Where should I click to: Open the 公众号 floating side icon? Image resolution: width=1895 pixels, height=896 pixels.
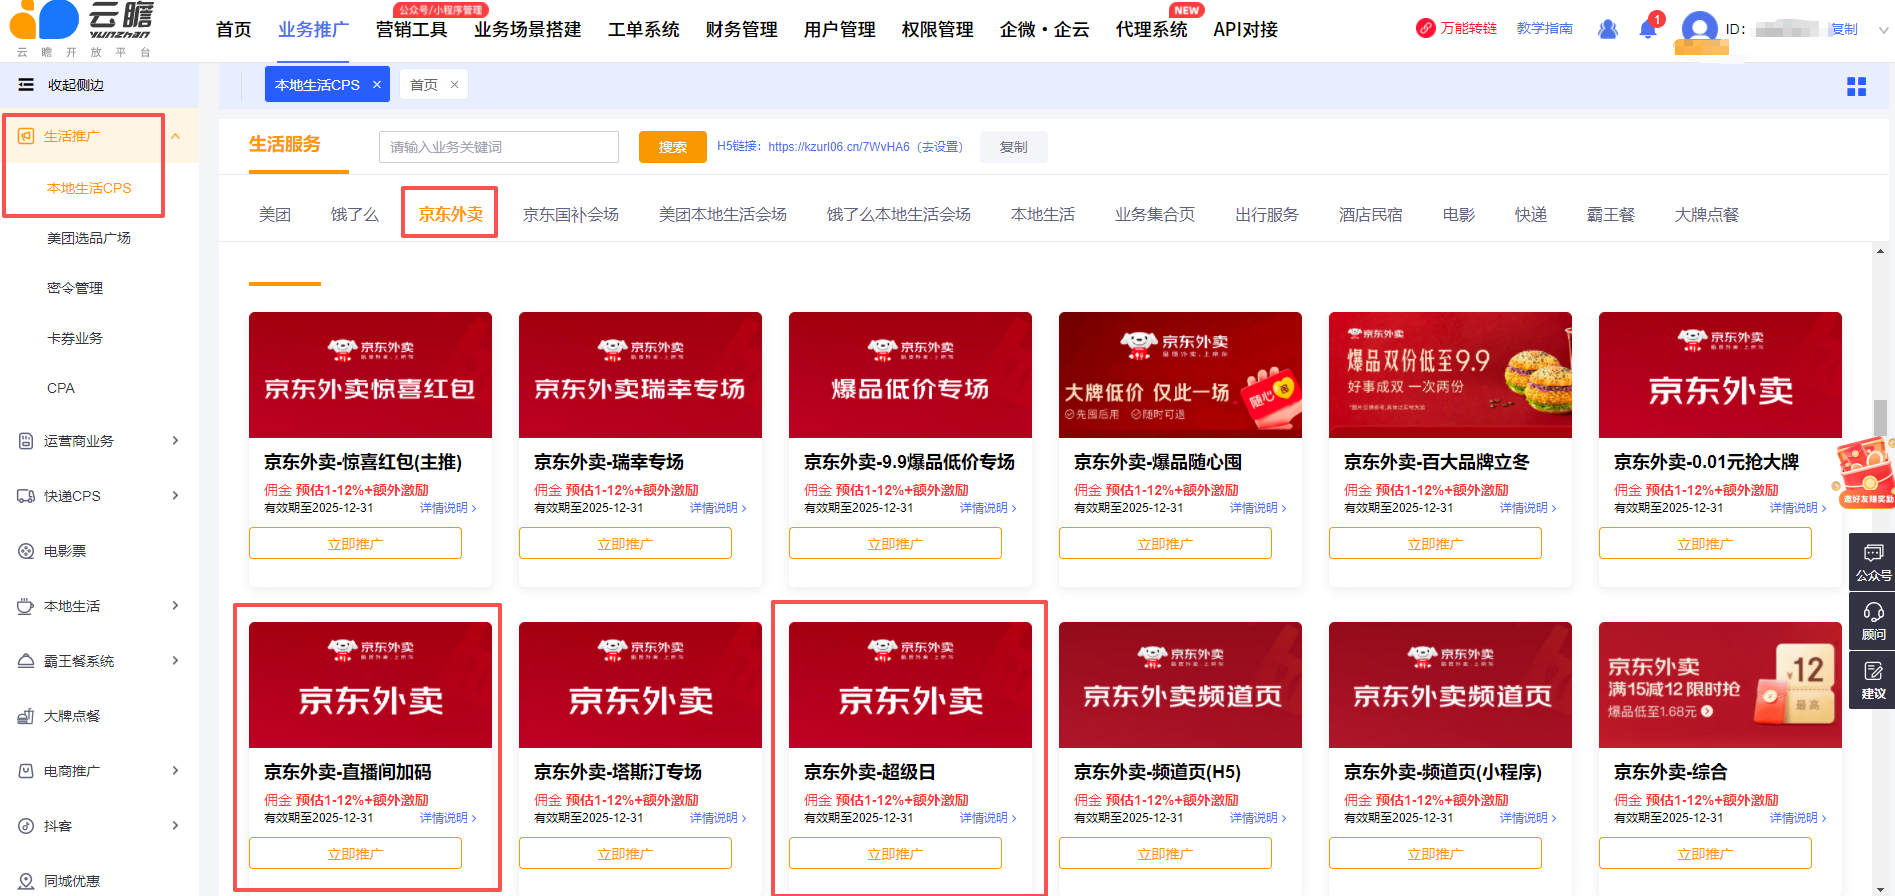click(1872, 561)
